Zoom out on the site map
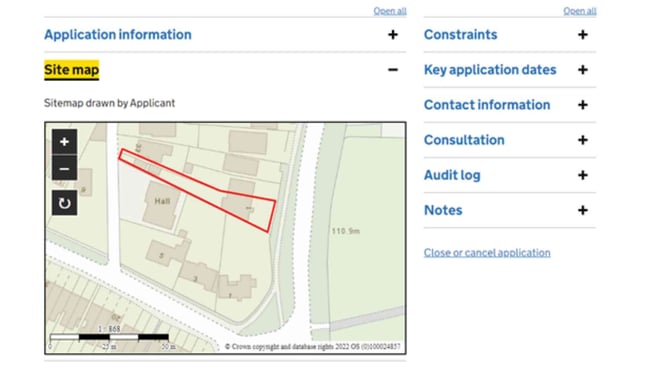 64,168
